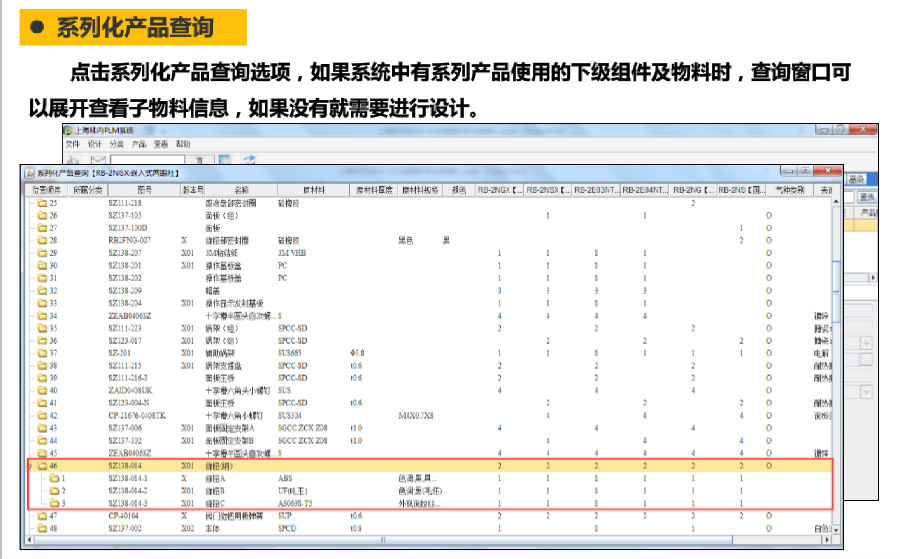
Task: Click the folder icon of row 38
Action: 42,366
